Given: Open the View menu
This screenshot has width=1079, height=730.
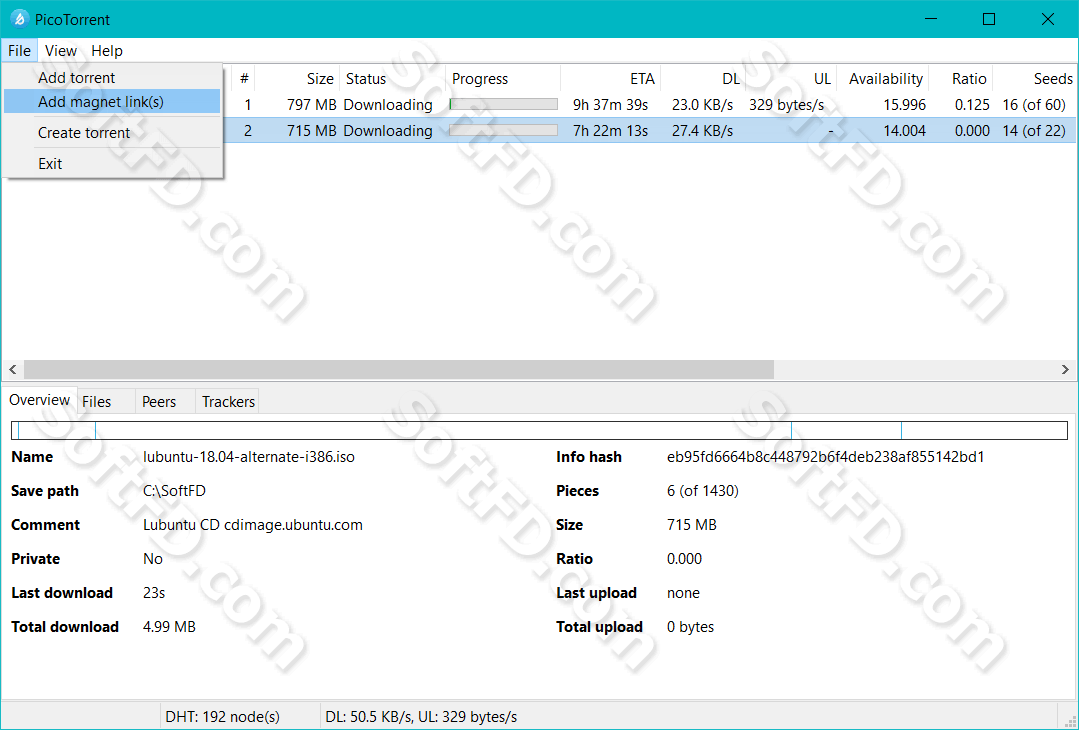Looking at the screenshot, I should coord(61,51).
